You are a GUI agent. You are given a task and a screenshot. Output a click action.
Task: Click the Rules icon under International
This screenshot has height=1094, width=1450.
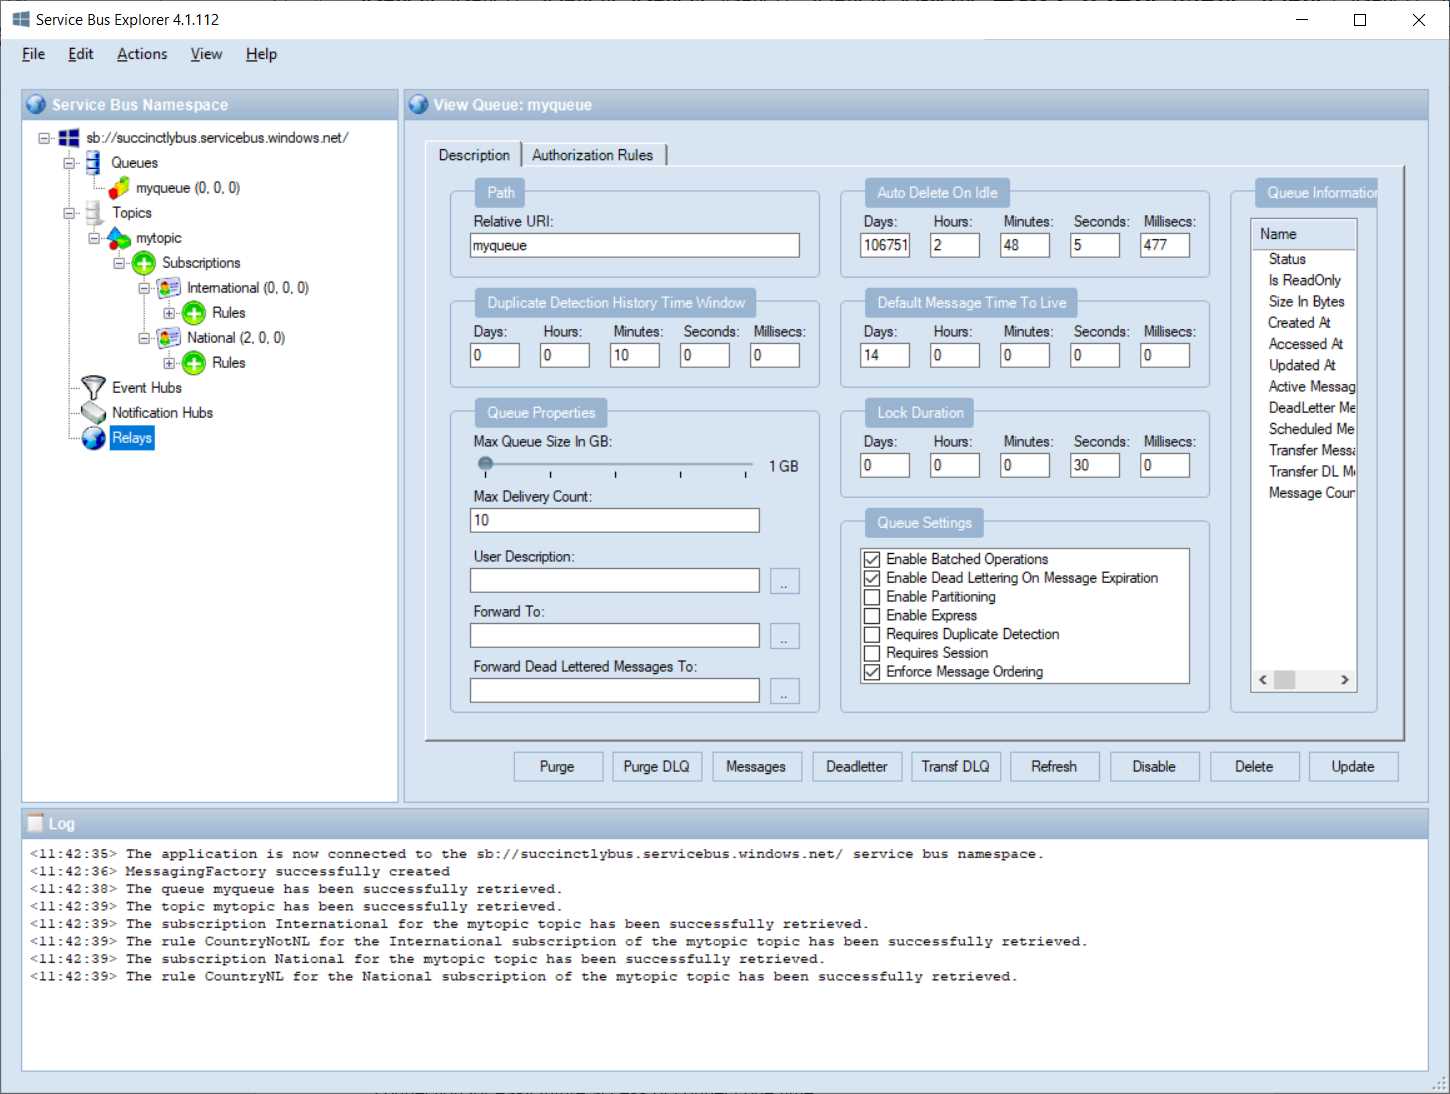[194, 313]
